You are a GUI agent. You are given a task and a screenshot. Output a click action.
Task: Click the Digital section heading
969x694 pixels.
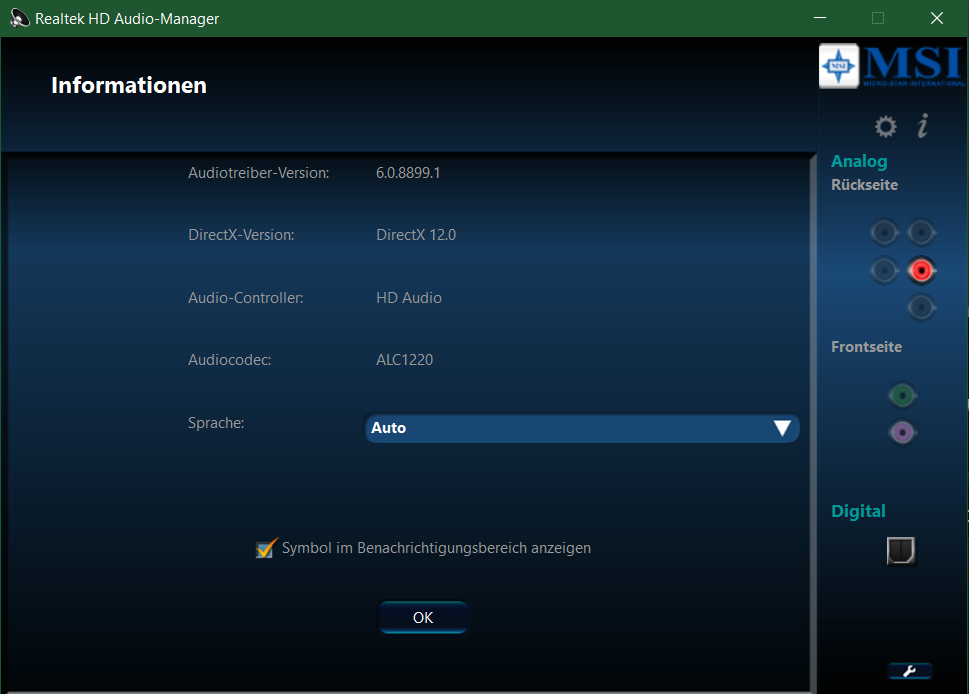(858, 511)
